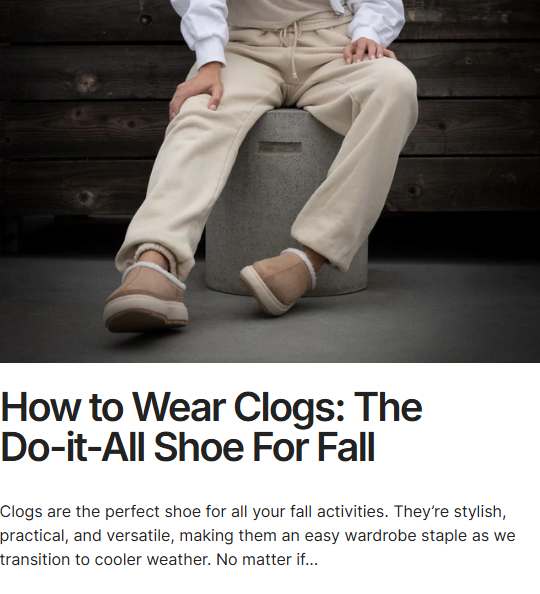Click the word 'Clogs:' in the headline

289,408
